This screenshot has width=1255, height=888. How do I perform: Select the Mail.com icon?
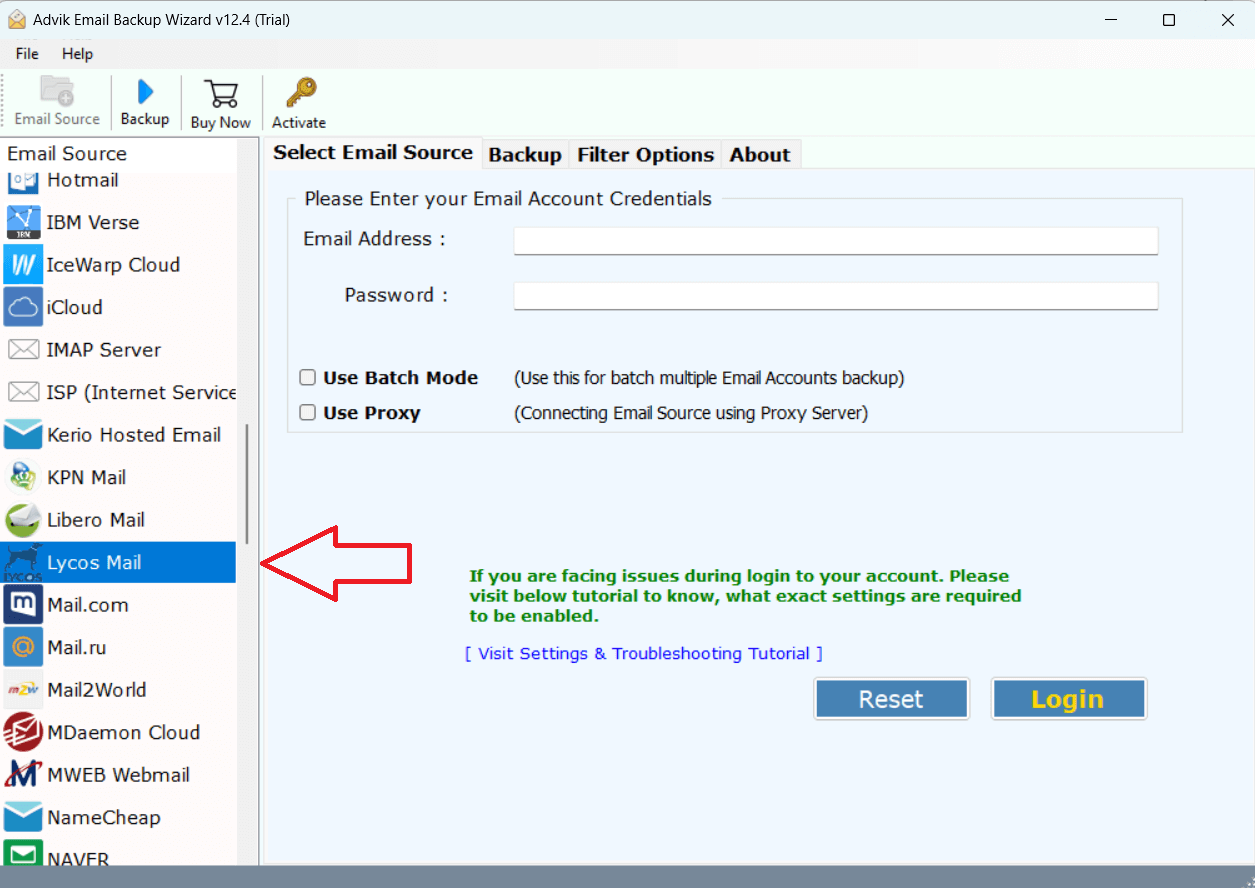[23, 605]
